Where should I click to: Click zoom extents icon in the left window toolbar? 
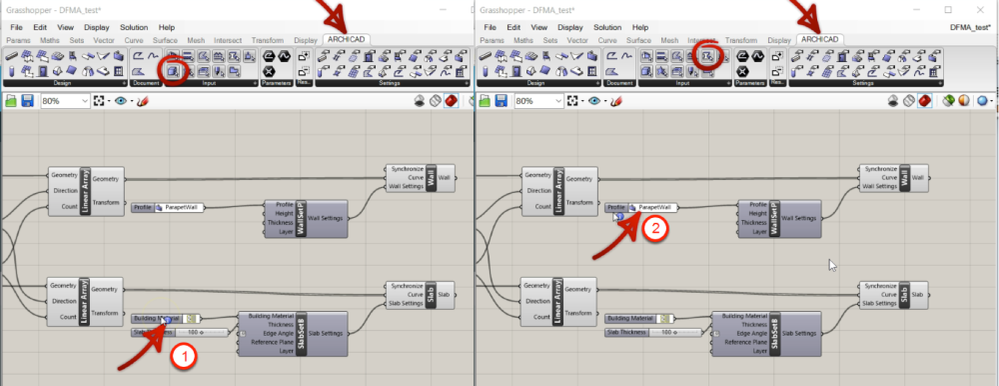click(x=99, y=101)
